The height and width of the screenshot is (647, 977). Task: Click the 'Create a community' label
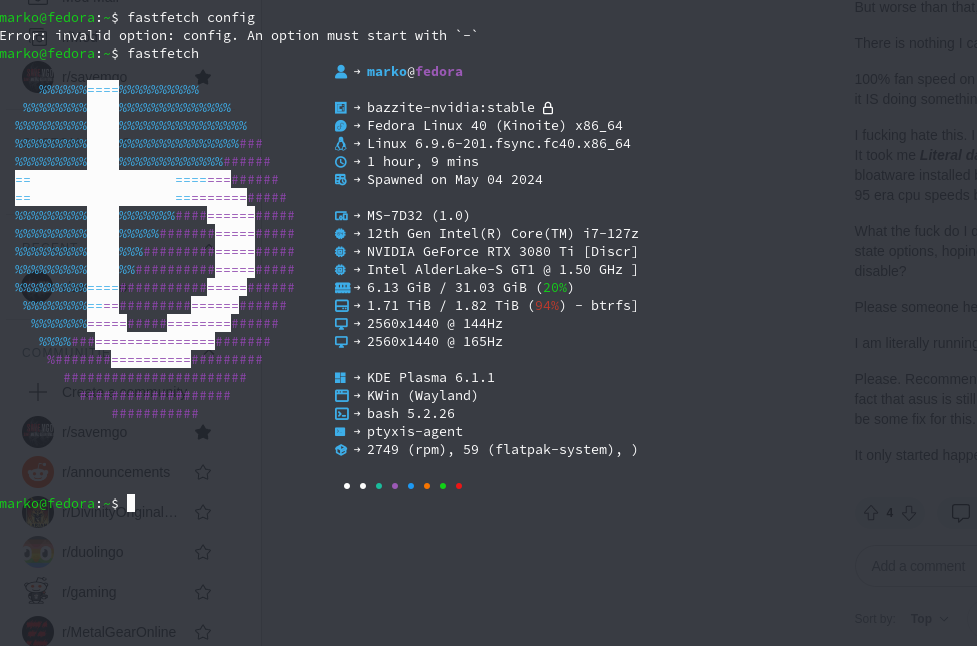(x=125, y=392)
